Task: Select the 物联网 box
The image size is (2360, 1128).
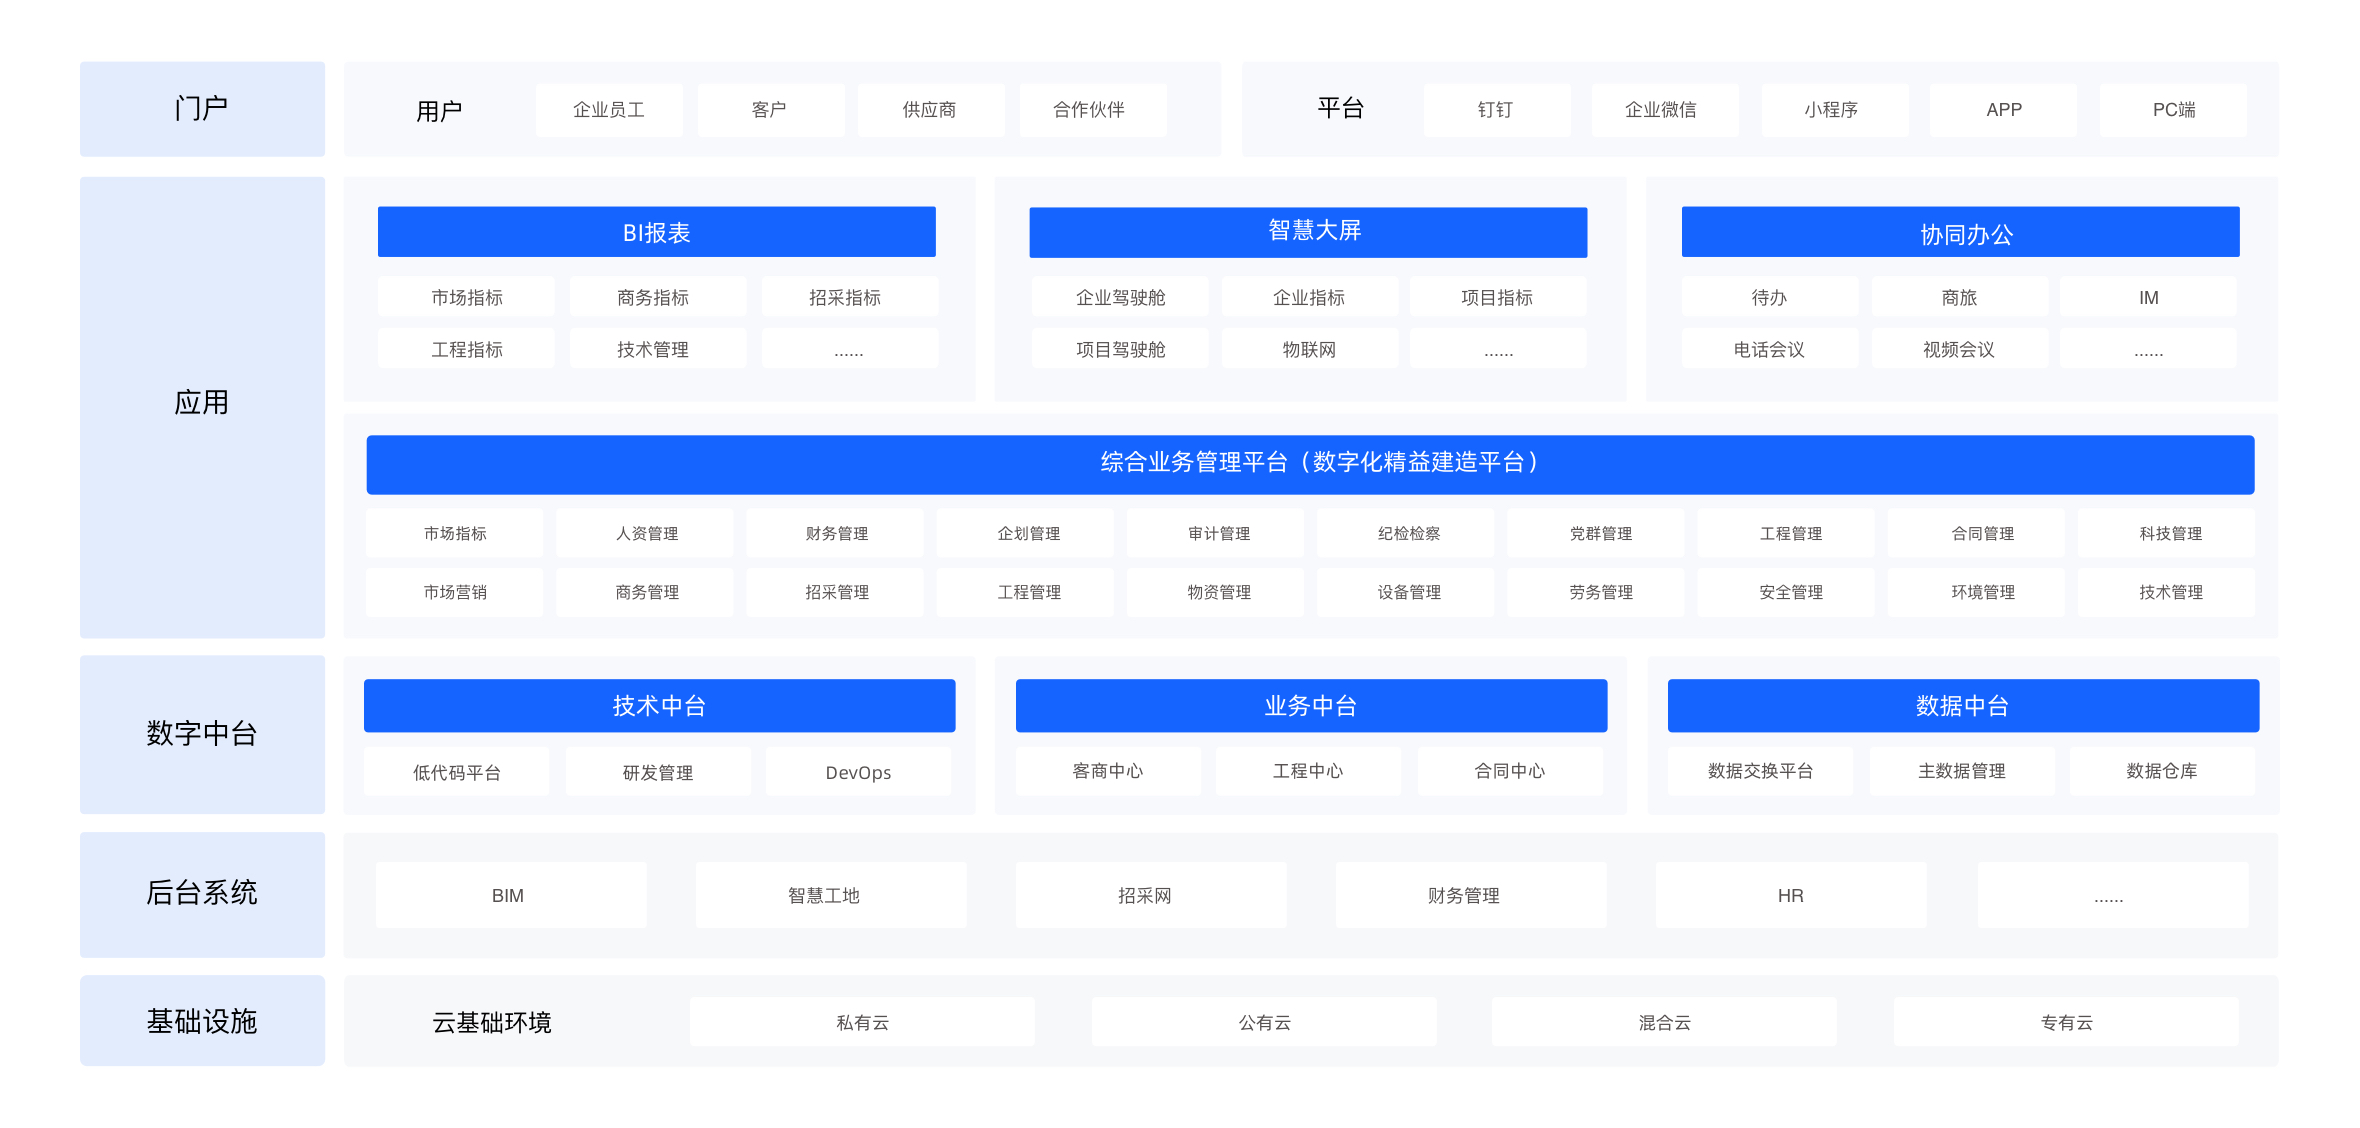Action: click(x=1309, y=349)
